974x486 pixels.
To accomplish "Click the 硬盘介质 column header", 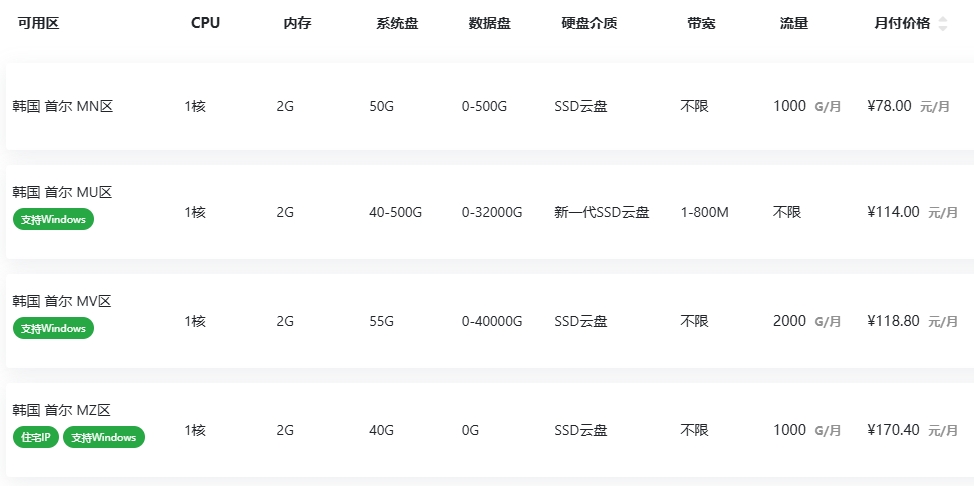I will [589, 24].
